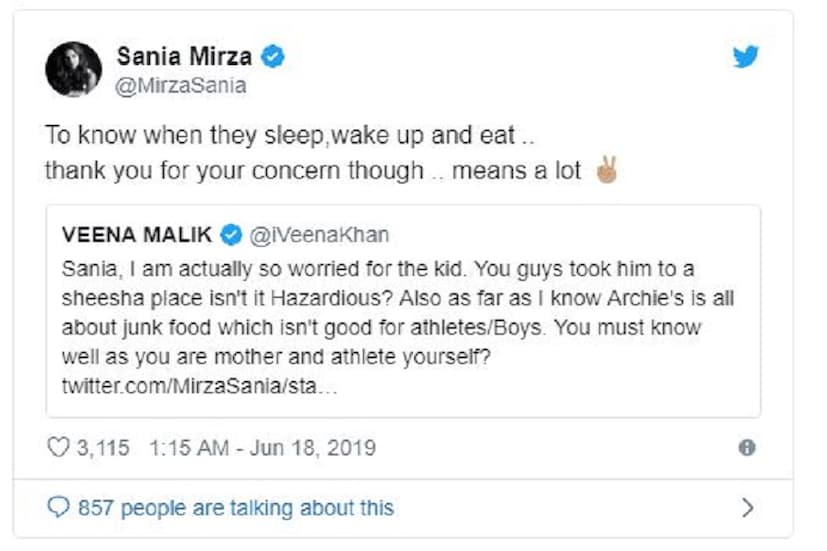
Task: Open "857 people are talking about this"
Action: click(x=235, y=508)
